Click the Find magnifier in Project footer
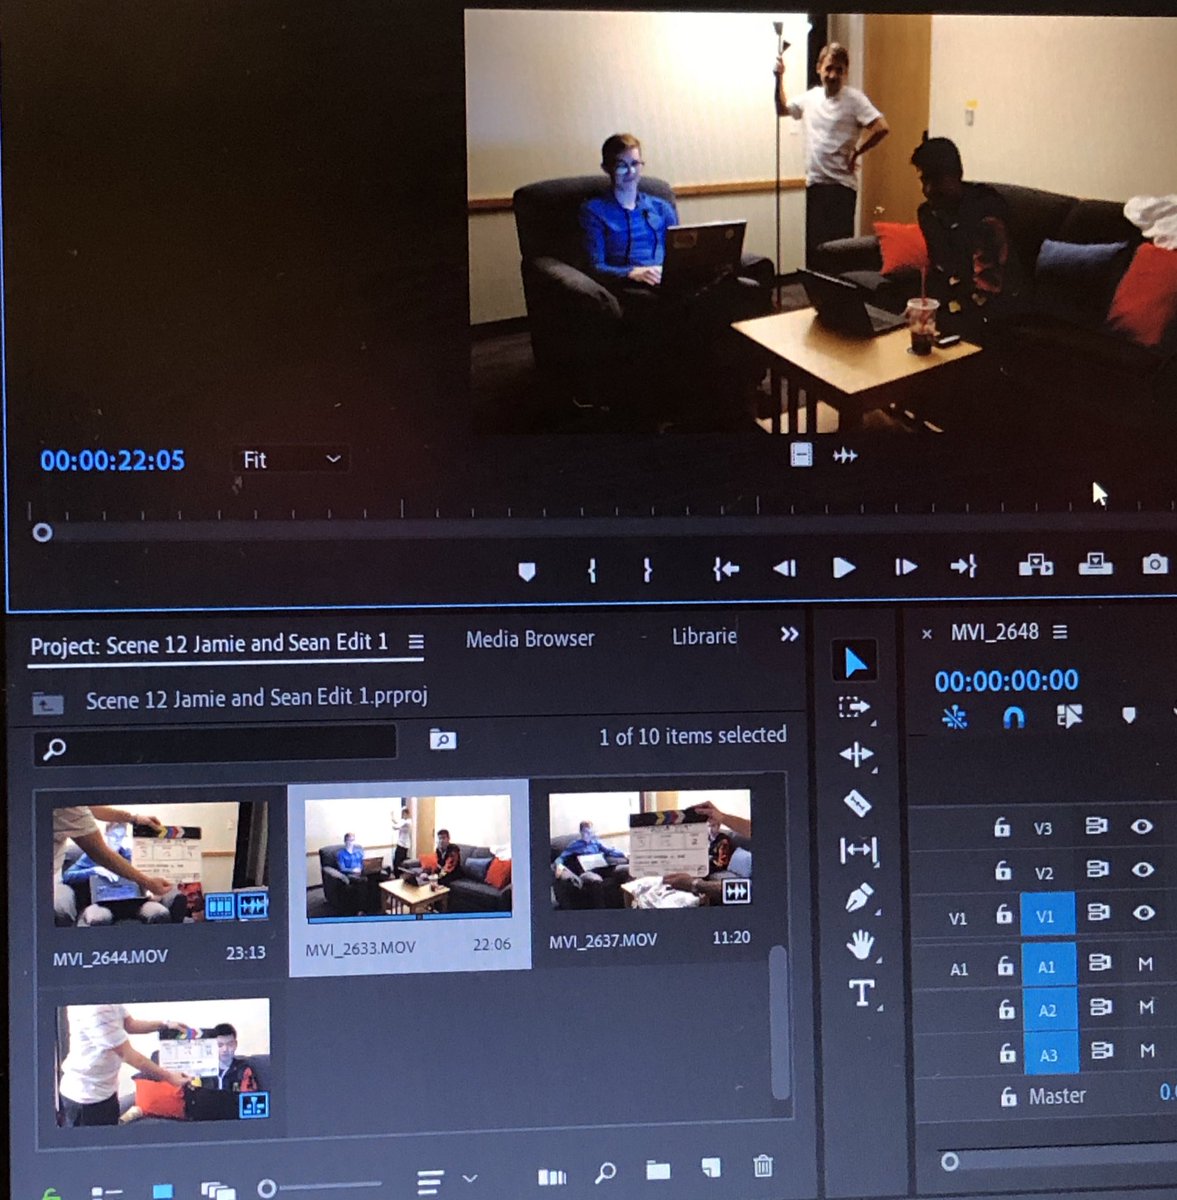Image resolution: width=1177 pixels, height=1200 pixels. pos(605,1172)
